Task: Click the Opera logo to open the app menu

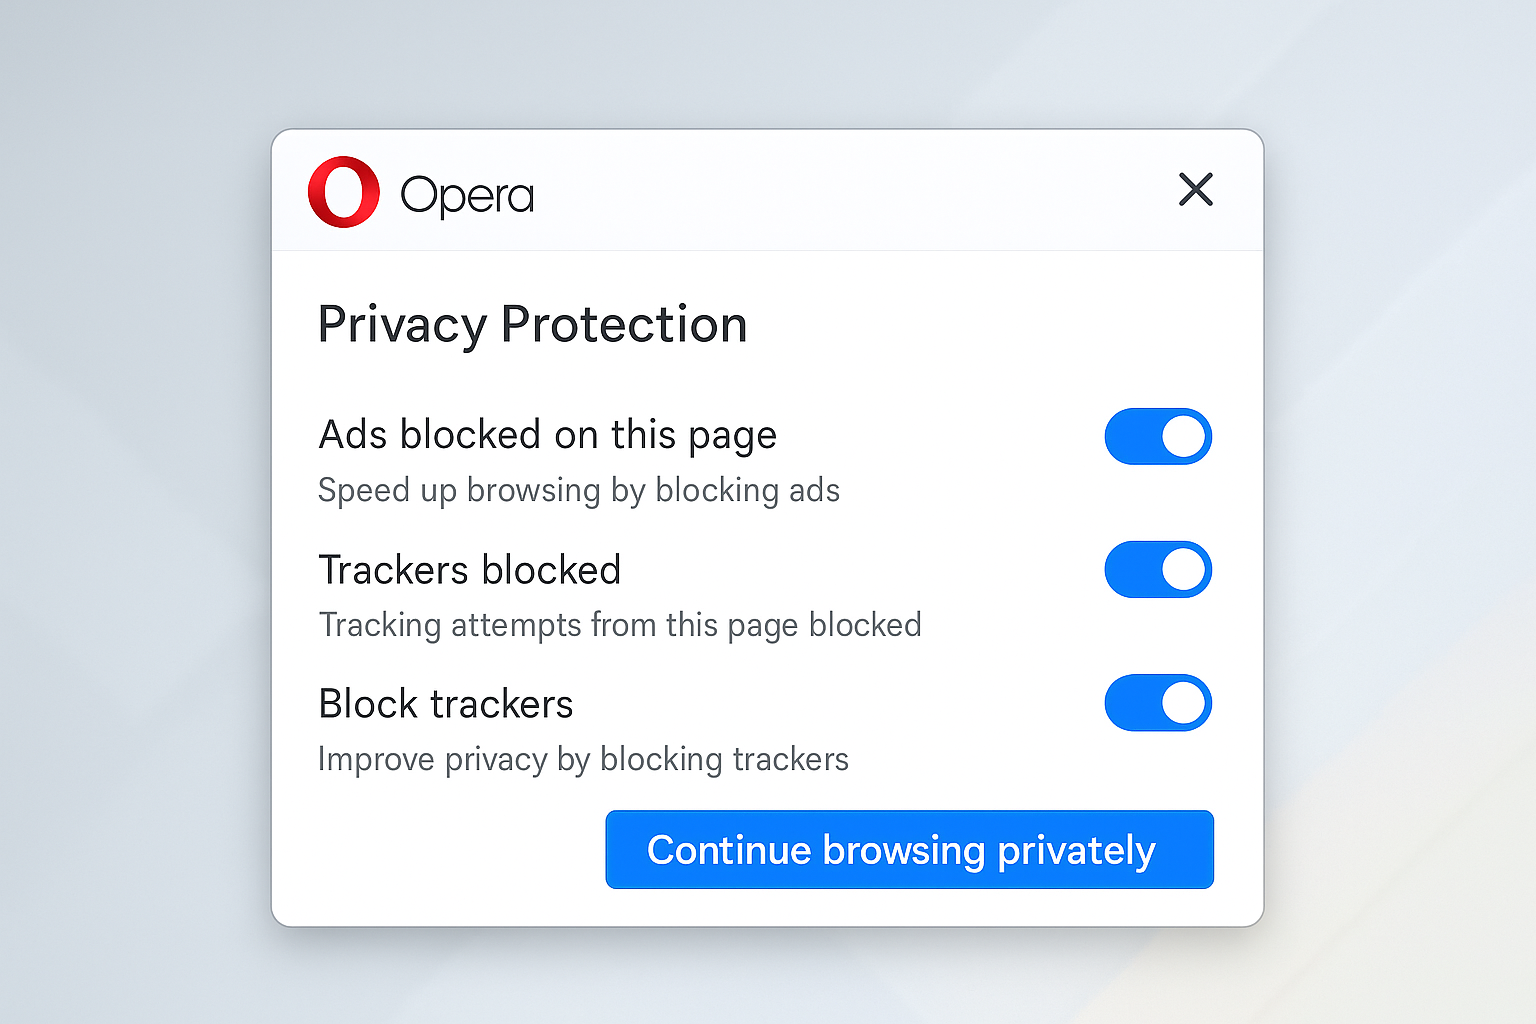Action: [x=343, y=191]
